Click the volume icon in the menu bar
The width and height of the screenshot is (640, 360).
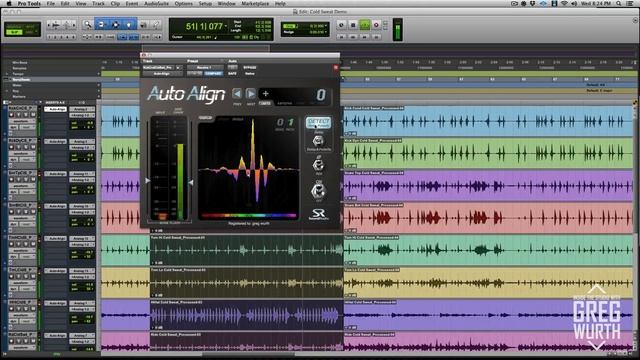574,3
